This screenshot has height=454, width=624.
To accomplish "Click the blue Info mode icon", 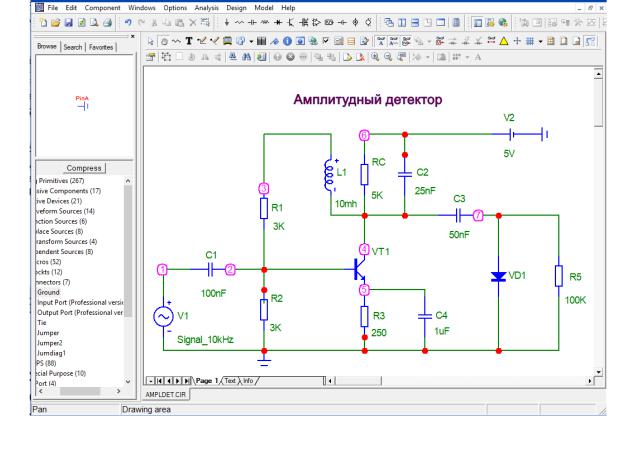I will (x=287, y=41).
